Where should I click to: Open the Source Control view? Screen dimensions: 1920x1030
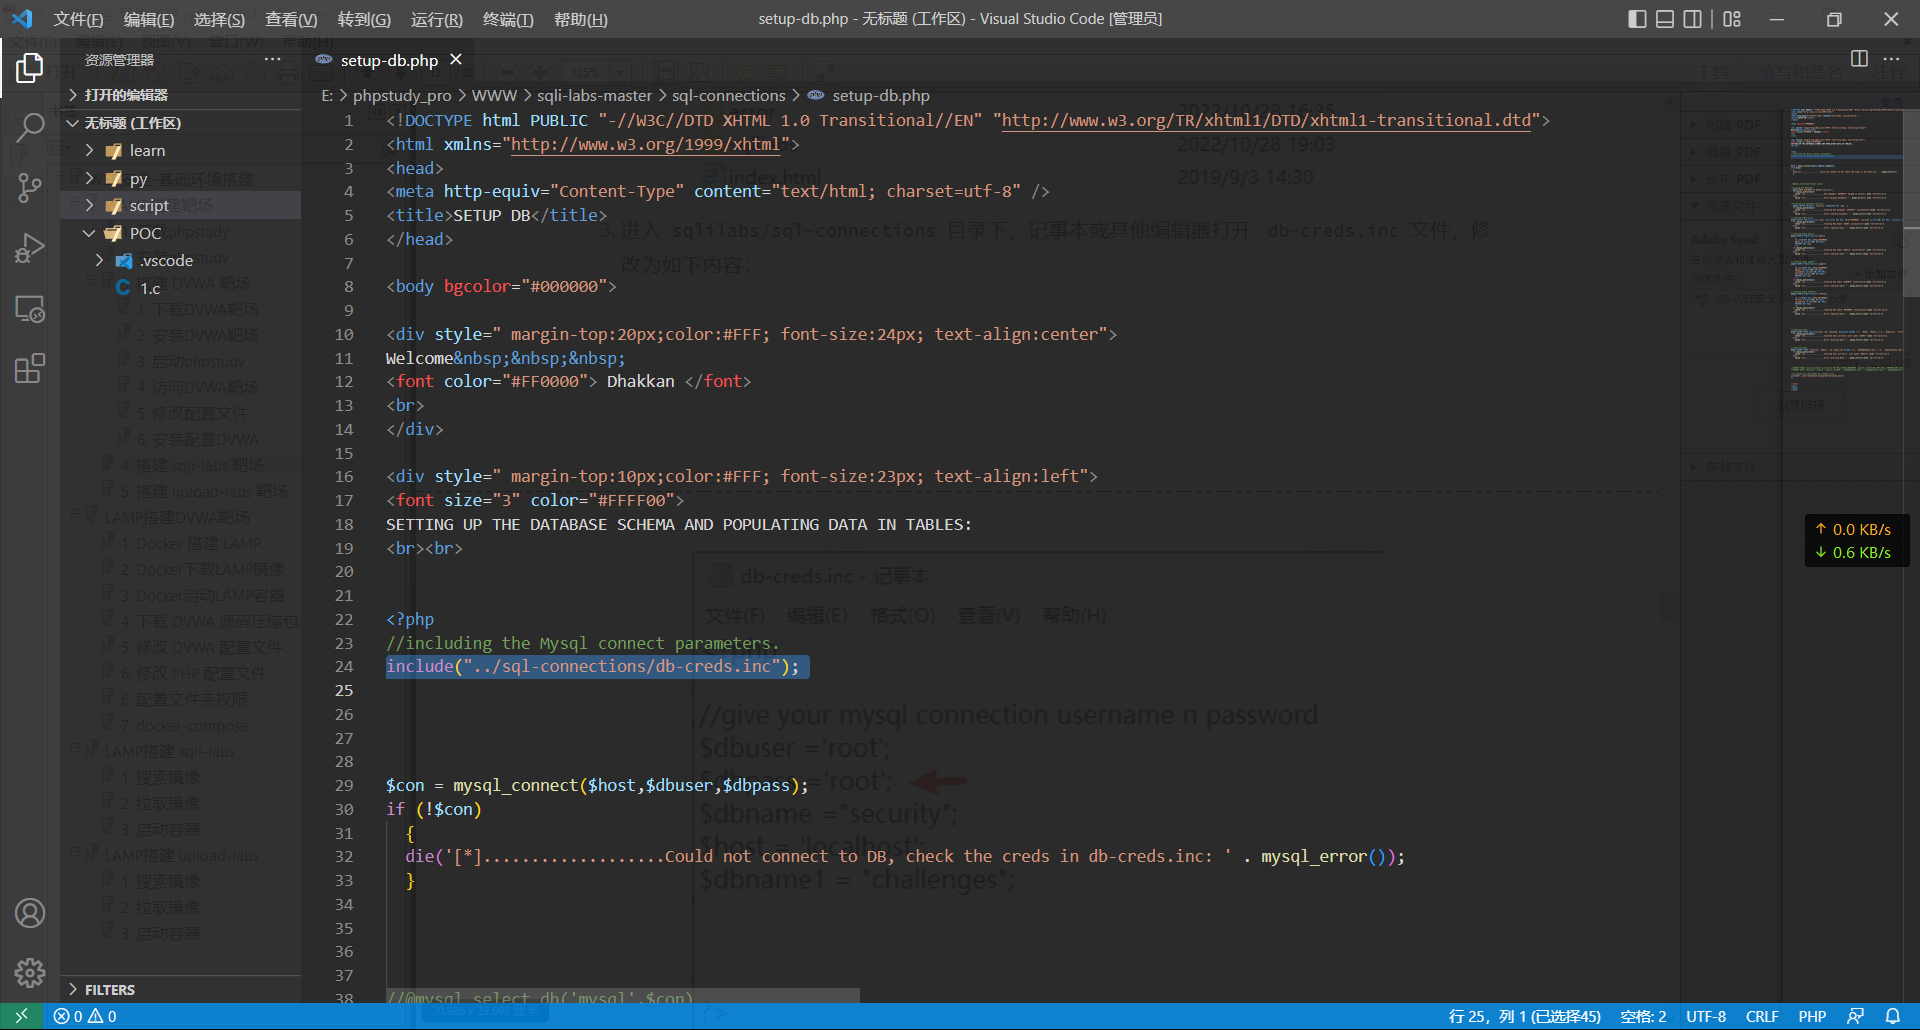point(30,188)
